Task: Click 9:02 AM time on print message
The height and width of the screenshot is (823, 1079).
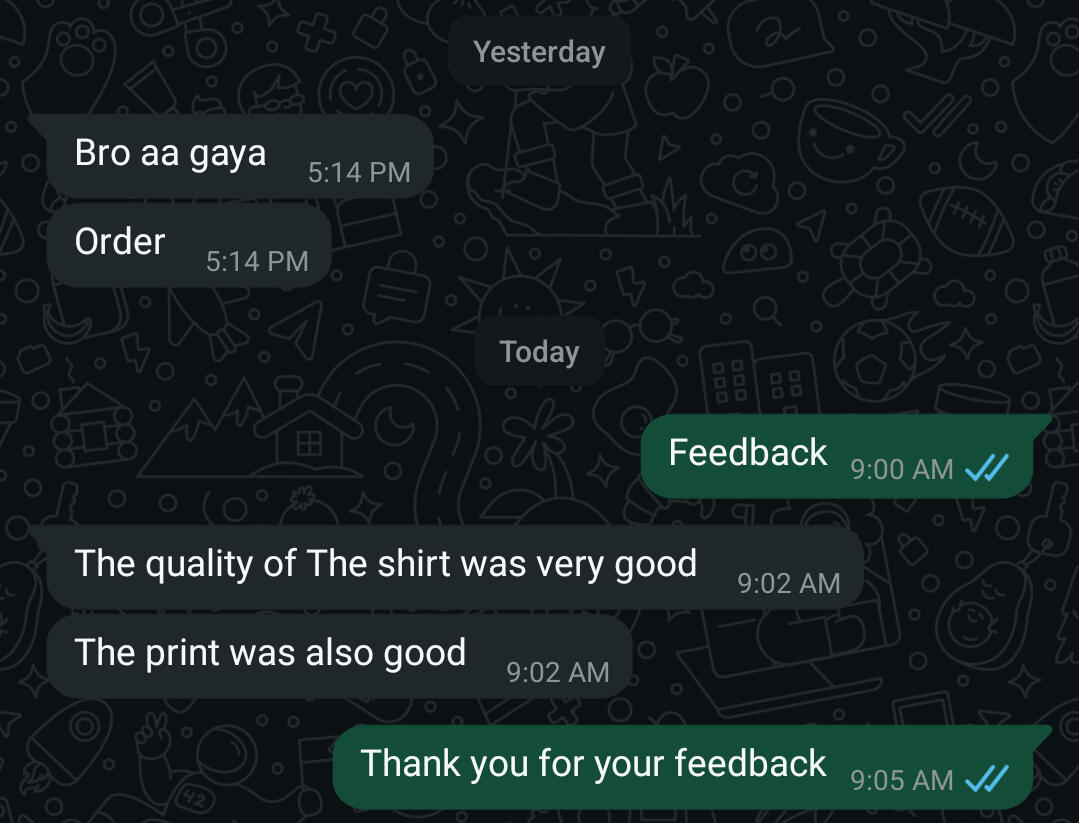Action: point(558,672)
